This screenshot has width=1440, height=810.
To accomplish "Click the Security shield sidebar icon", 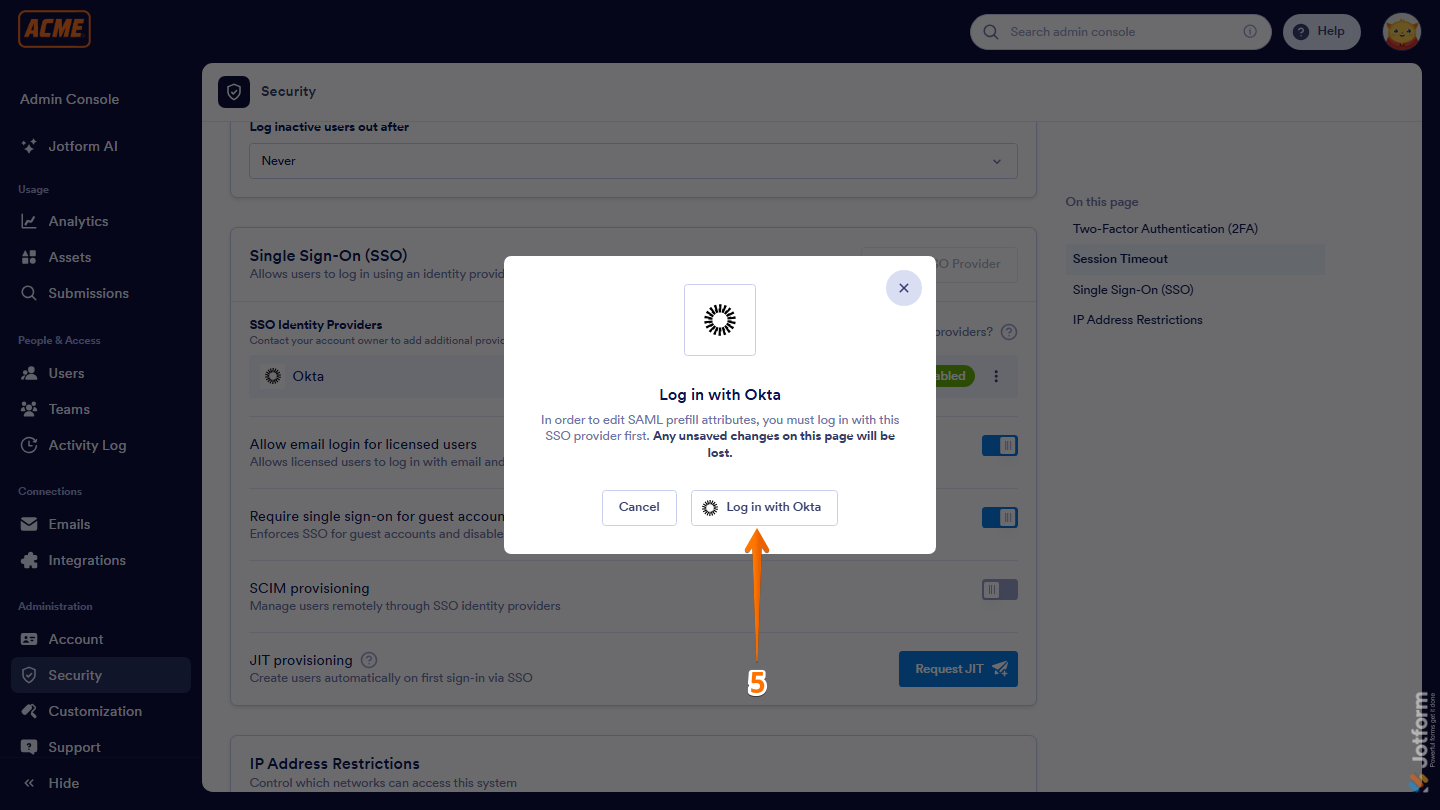I will click(29, 675).
